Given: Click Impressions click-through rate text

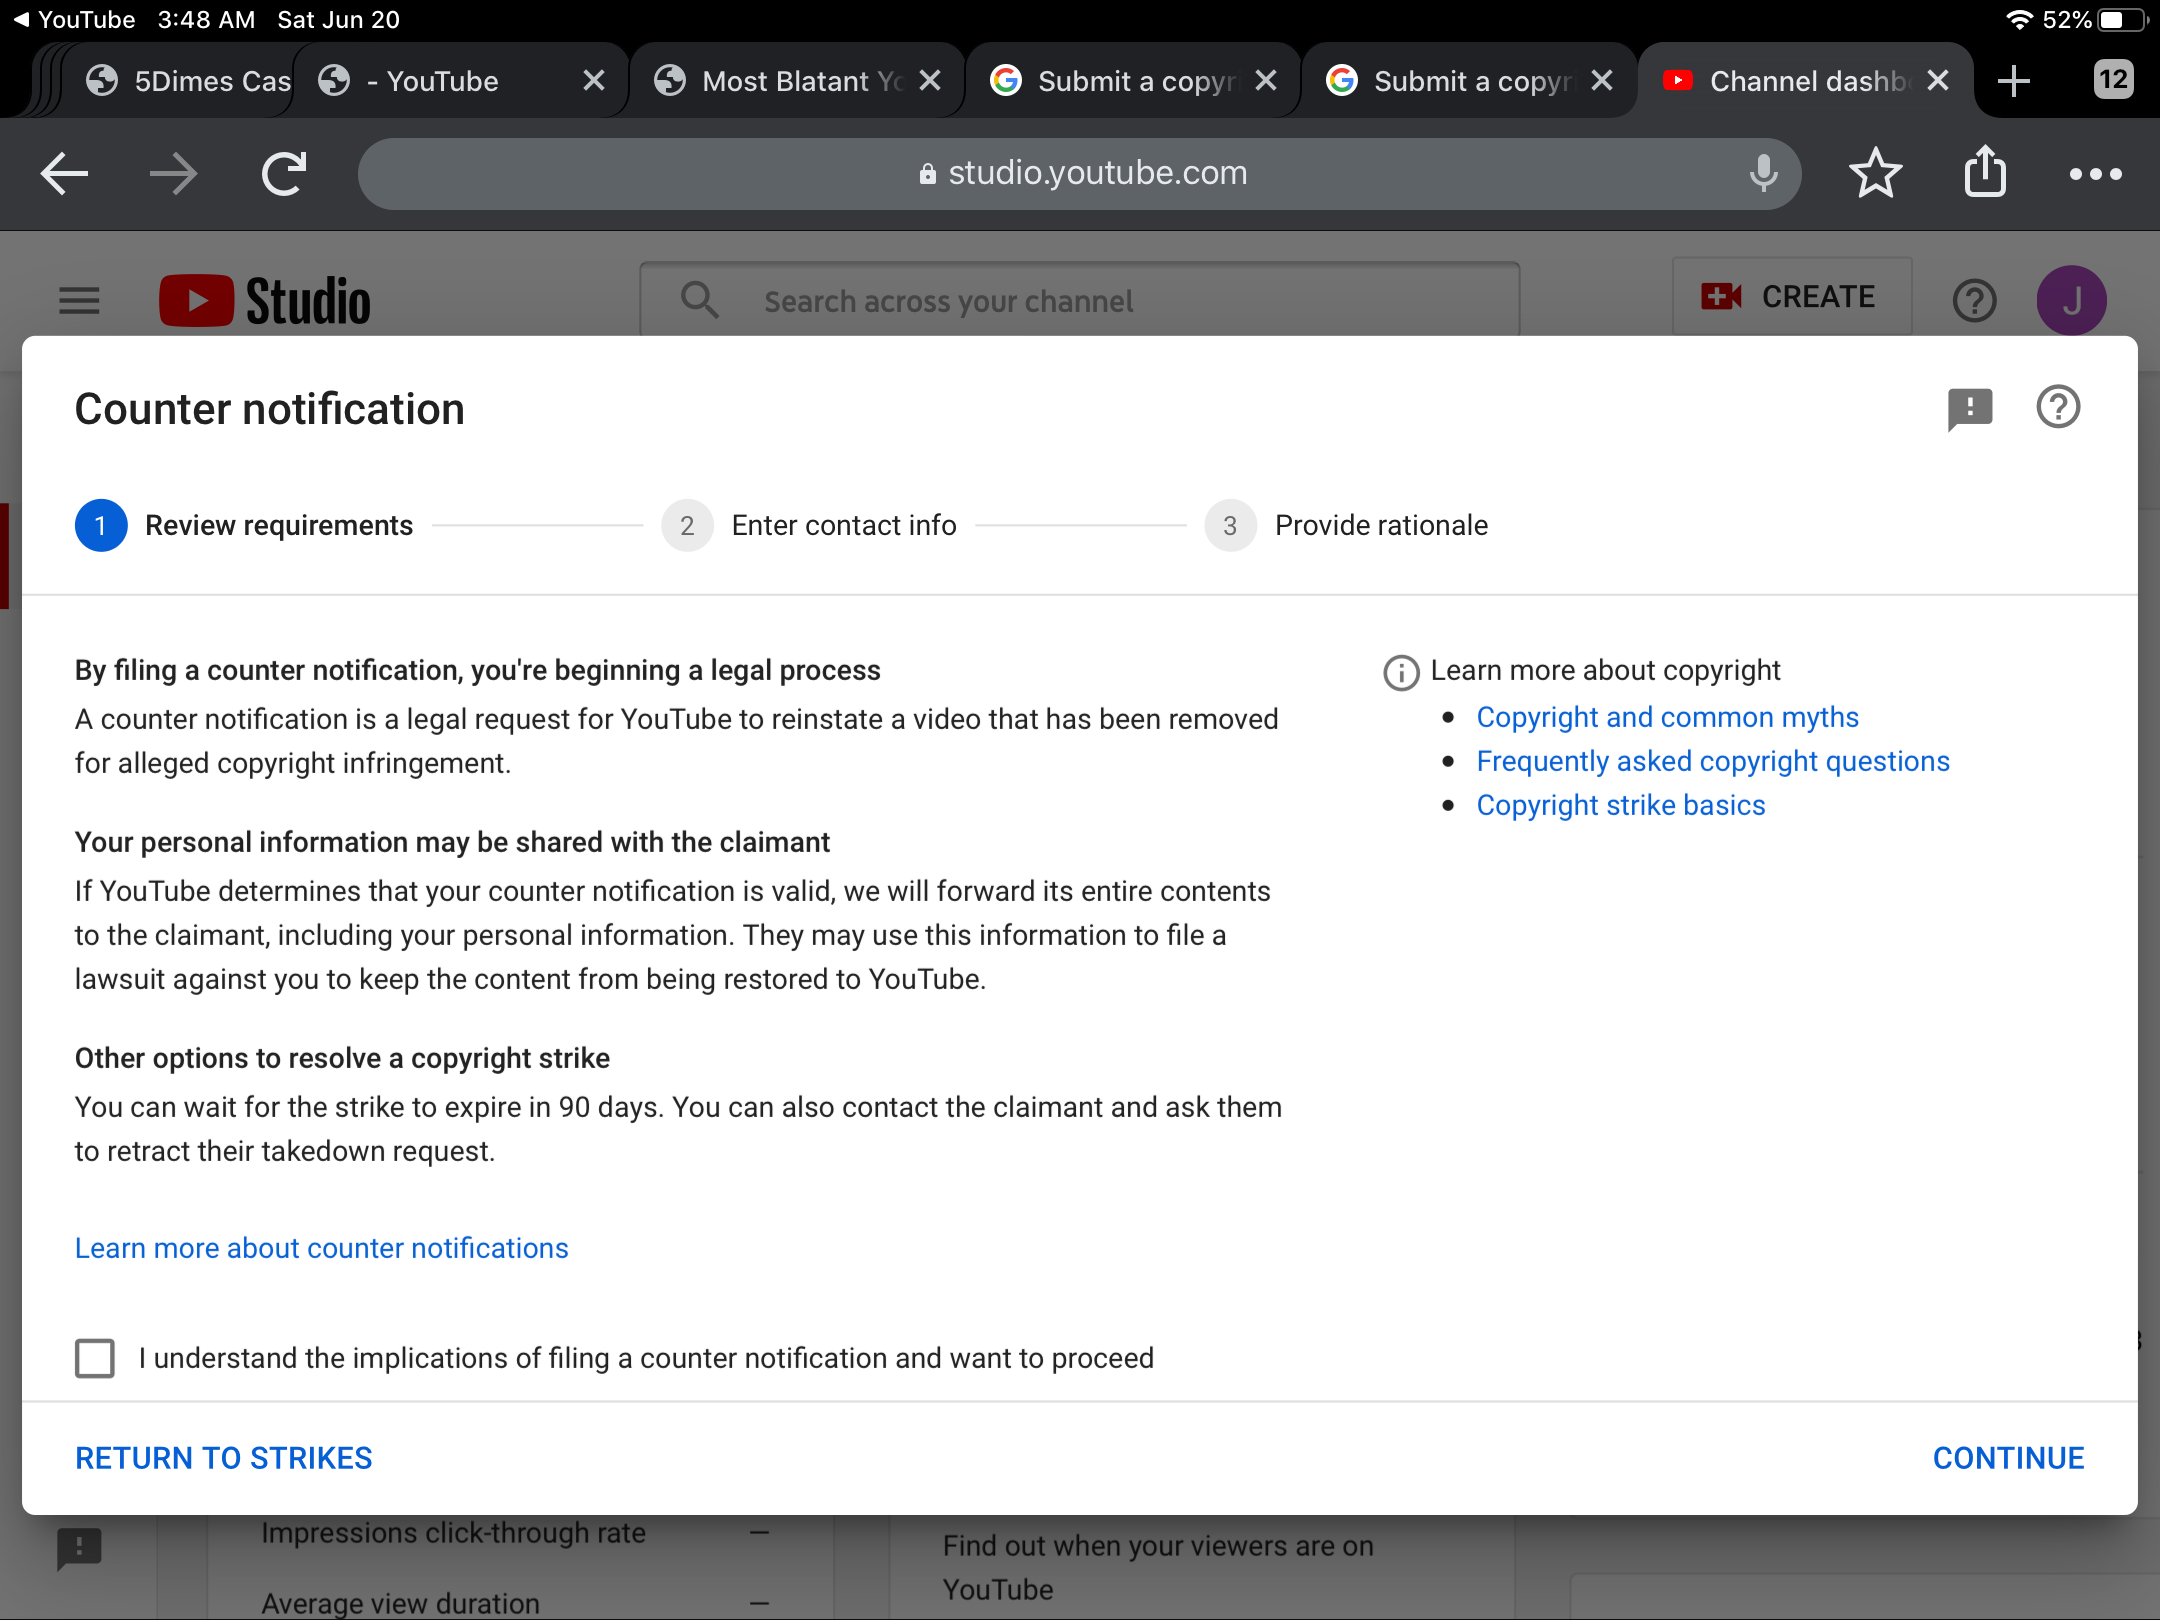Looking at the screenshot, I should [453, 1533].
